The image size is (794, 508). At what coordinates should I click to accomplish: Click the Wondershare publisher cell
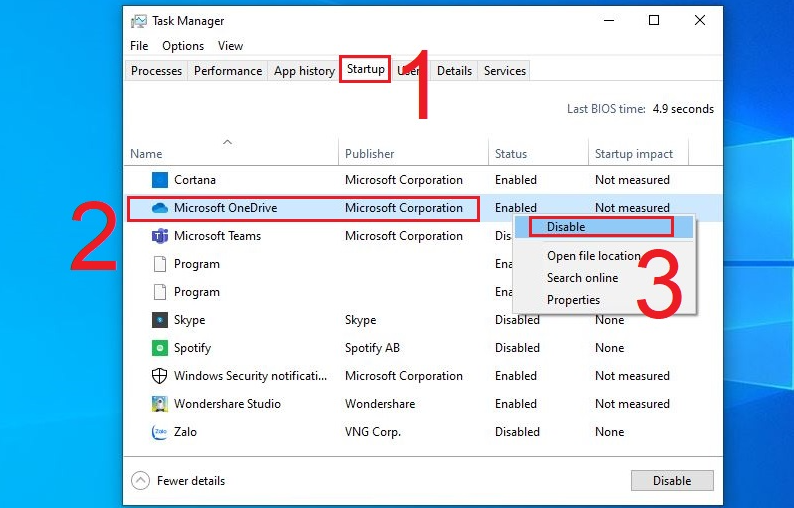[x=380, y=404]
